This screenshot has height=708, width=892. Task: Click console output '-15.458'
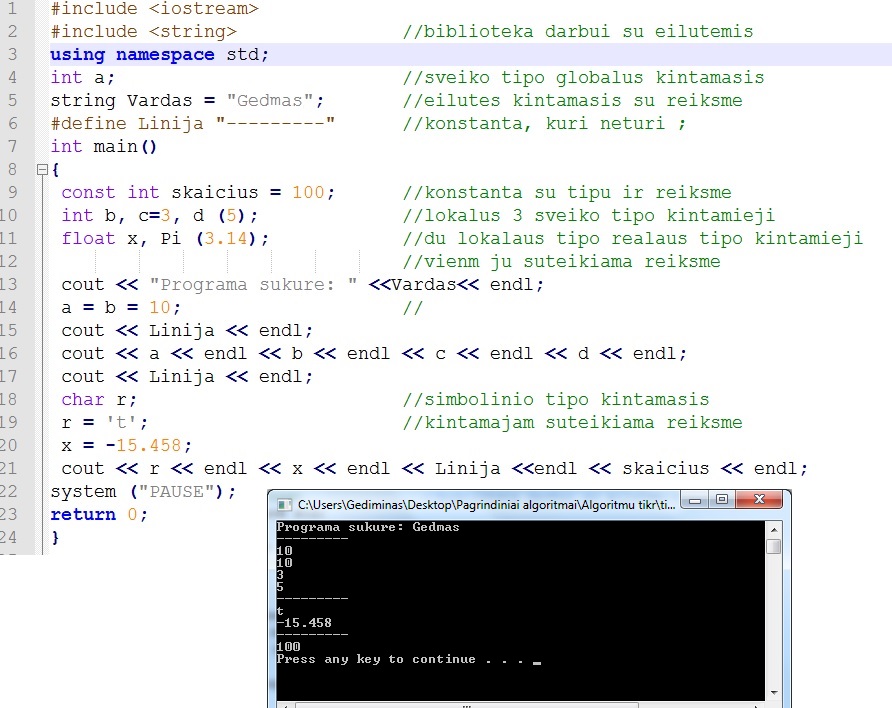click(304, 623)
